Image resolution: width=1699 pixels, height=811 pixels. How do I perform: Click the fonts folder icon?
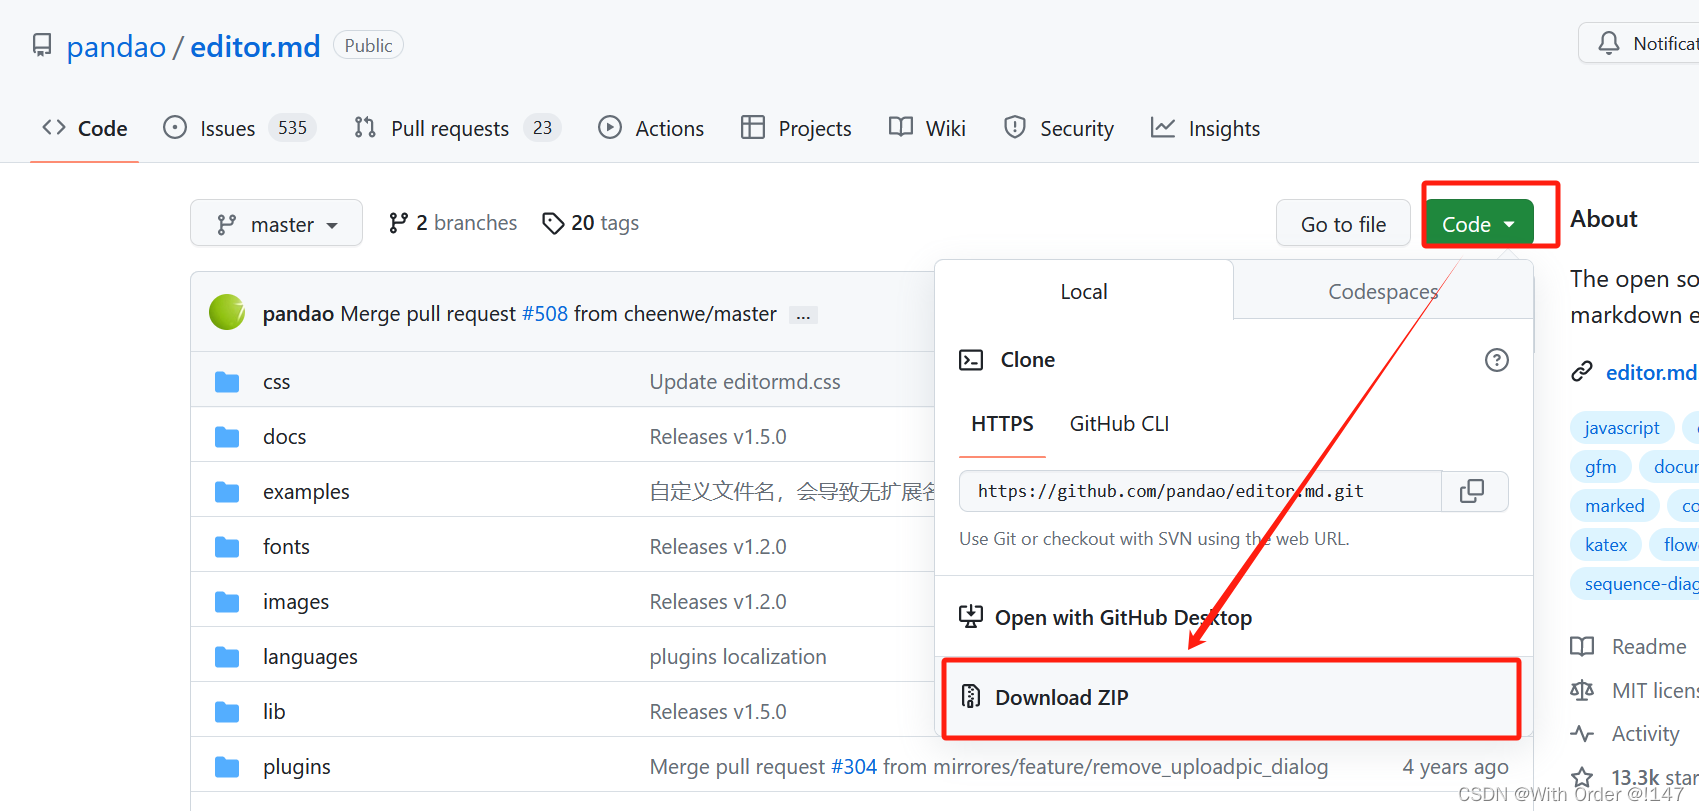[227, 547]
